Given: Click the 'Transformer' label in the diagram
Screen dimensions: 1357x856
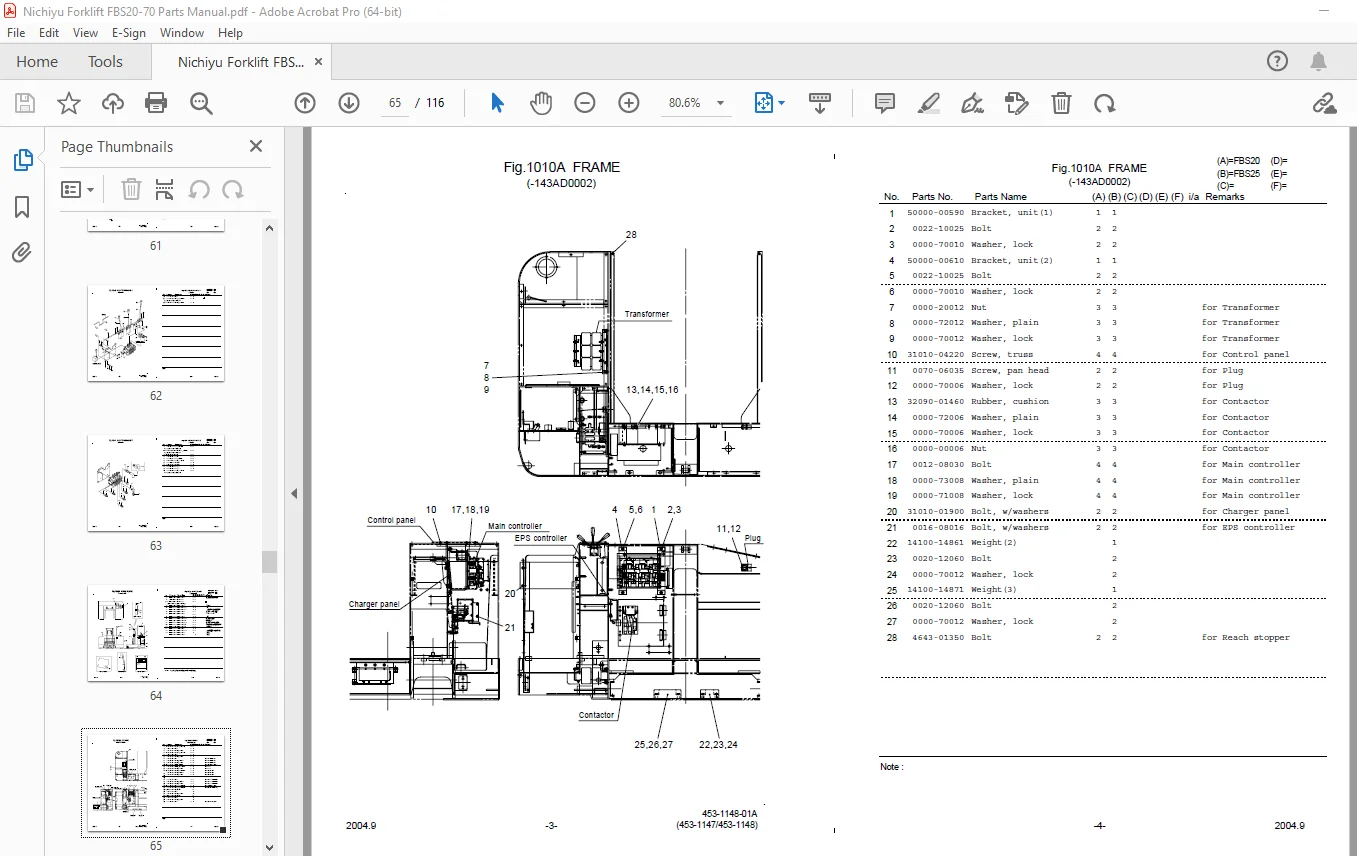Looking at the screenshot, I should coord(647,314).
